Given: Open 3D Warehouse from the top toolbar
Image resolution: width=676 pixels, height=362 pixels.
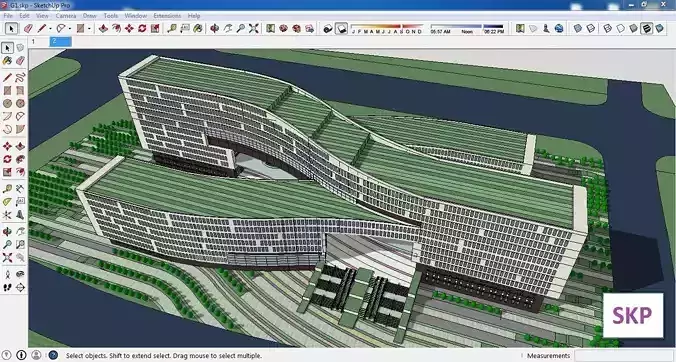Looking at the screenshot, I should pos(283,28).
